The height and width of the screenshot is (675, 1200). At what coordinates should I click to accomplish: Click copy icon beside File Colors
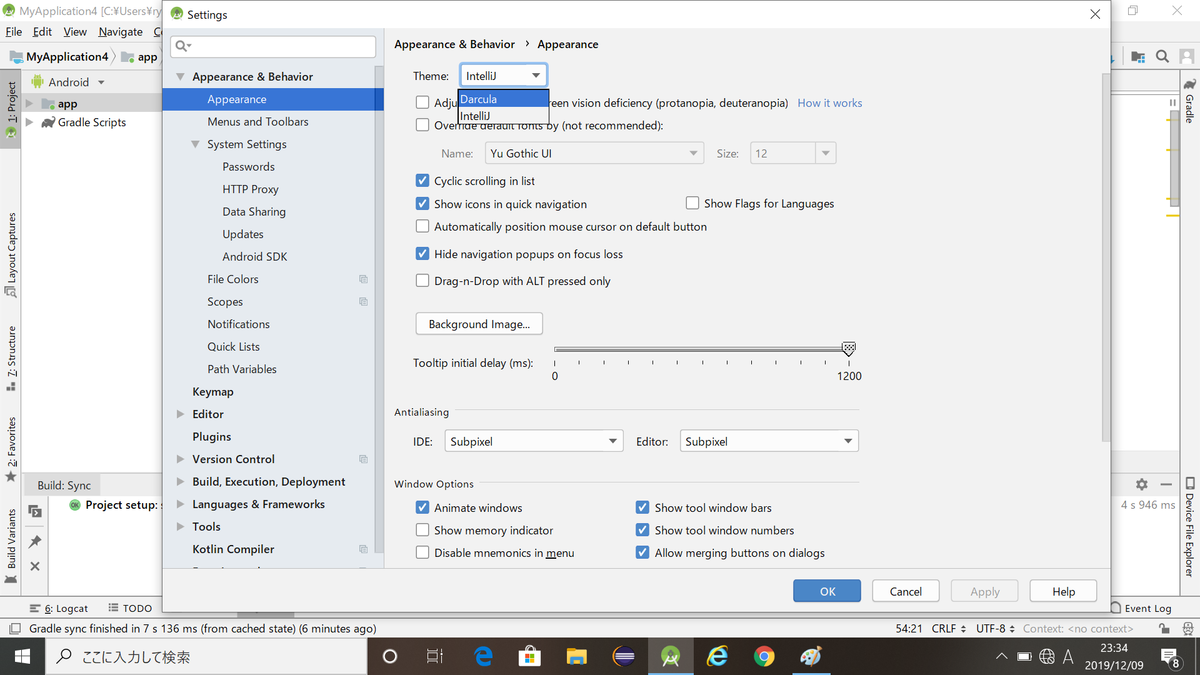[x=363, y=279]
